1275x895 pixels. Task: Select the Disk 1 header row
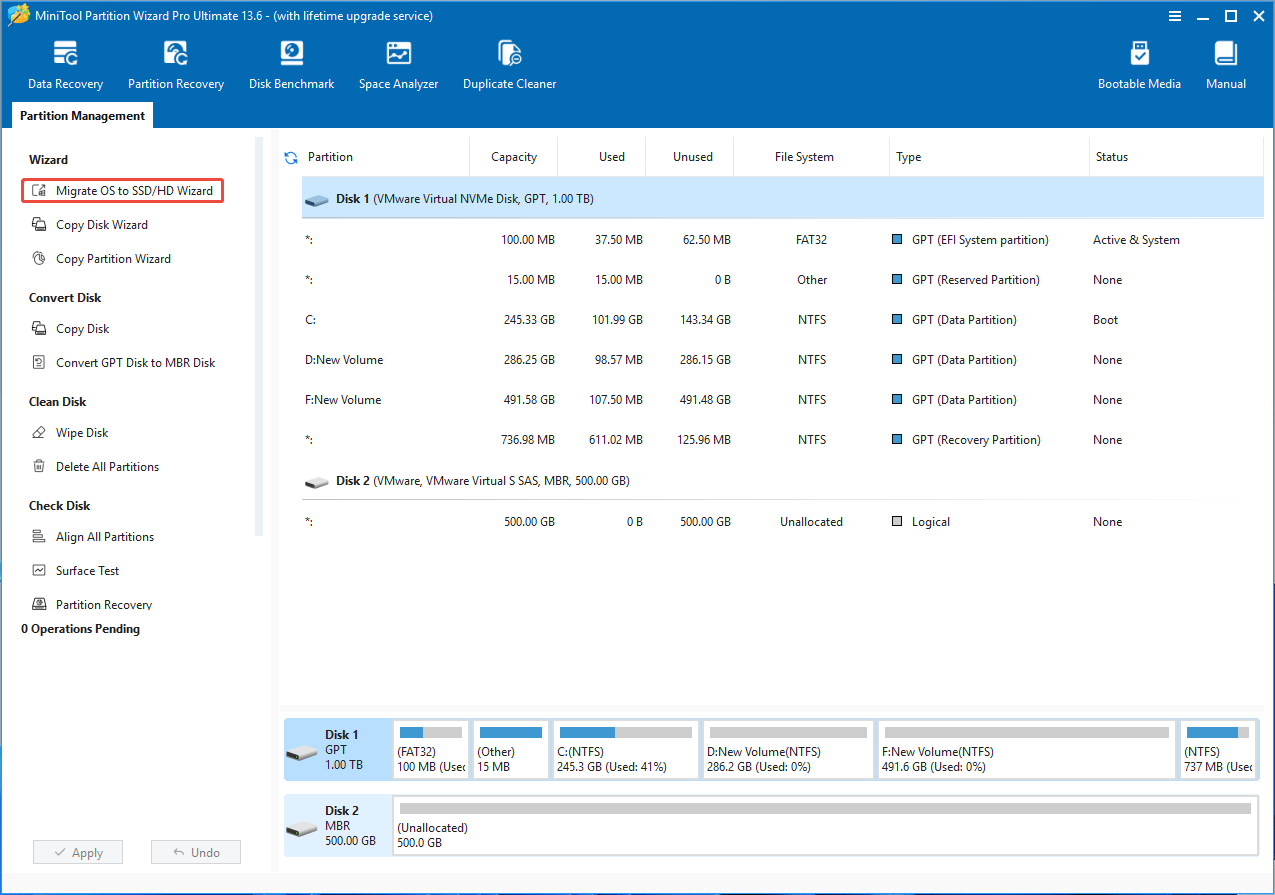783,199
